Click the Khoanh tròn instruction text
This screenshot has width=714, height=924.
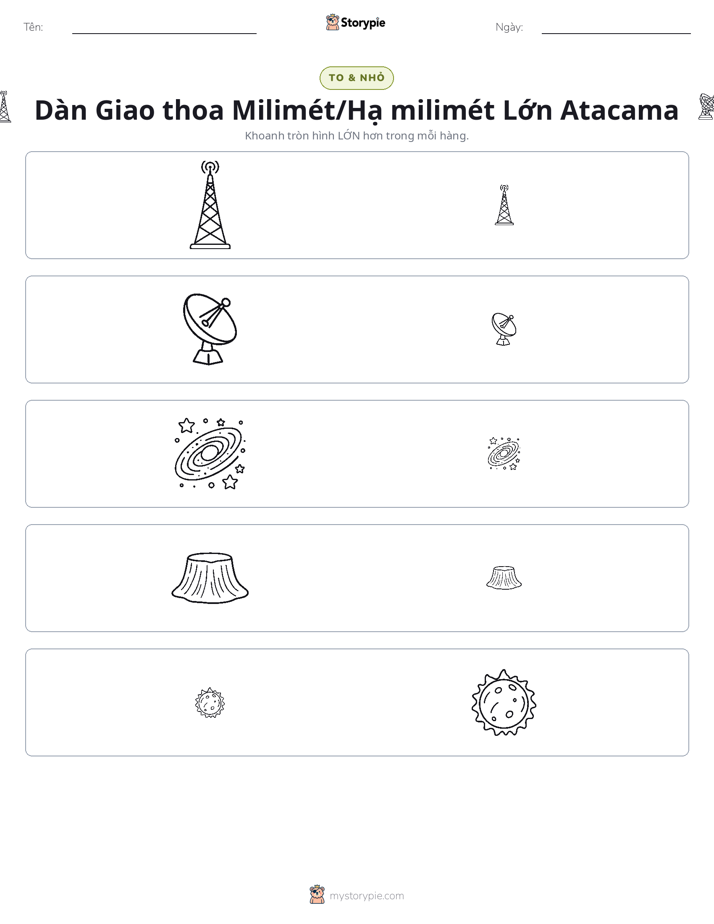point(356,136)
